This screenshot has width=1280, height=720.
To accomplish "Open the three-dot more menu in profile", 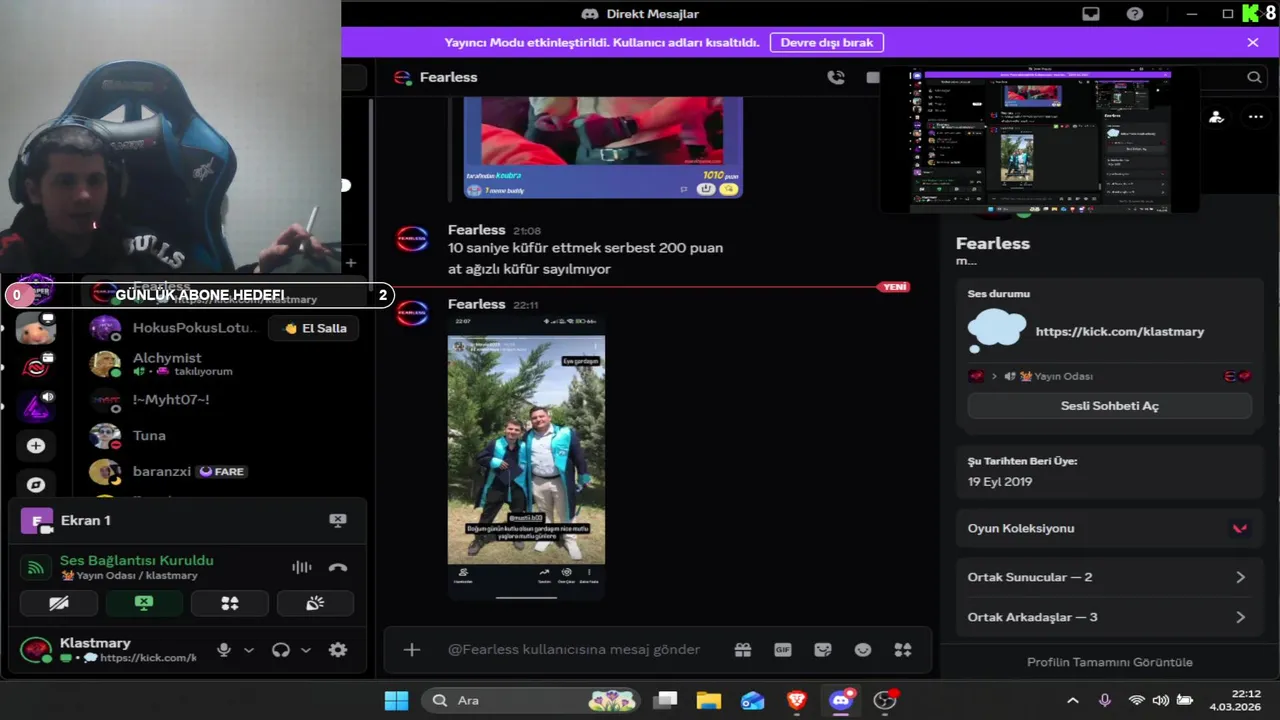I will [1256, 117].
